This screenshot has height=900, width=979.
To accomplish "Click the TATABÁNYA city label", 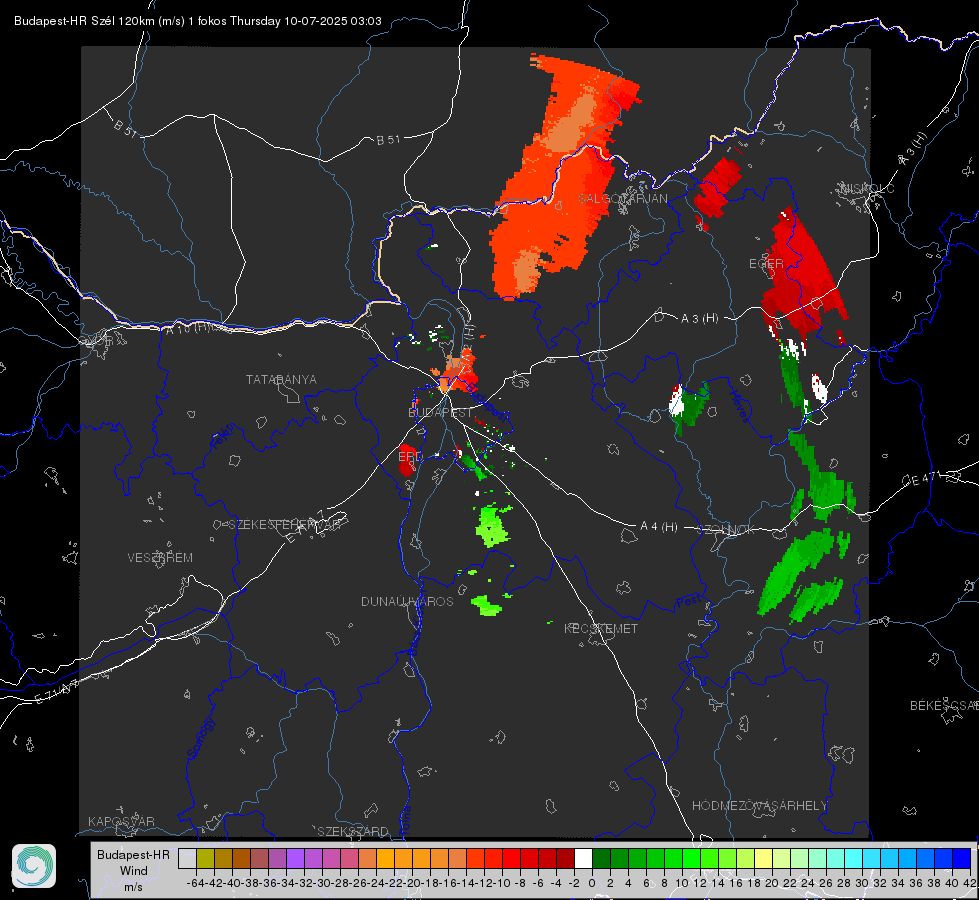I will [x=281, y=379].
